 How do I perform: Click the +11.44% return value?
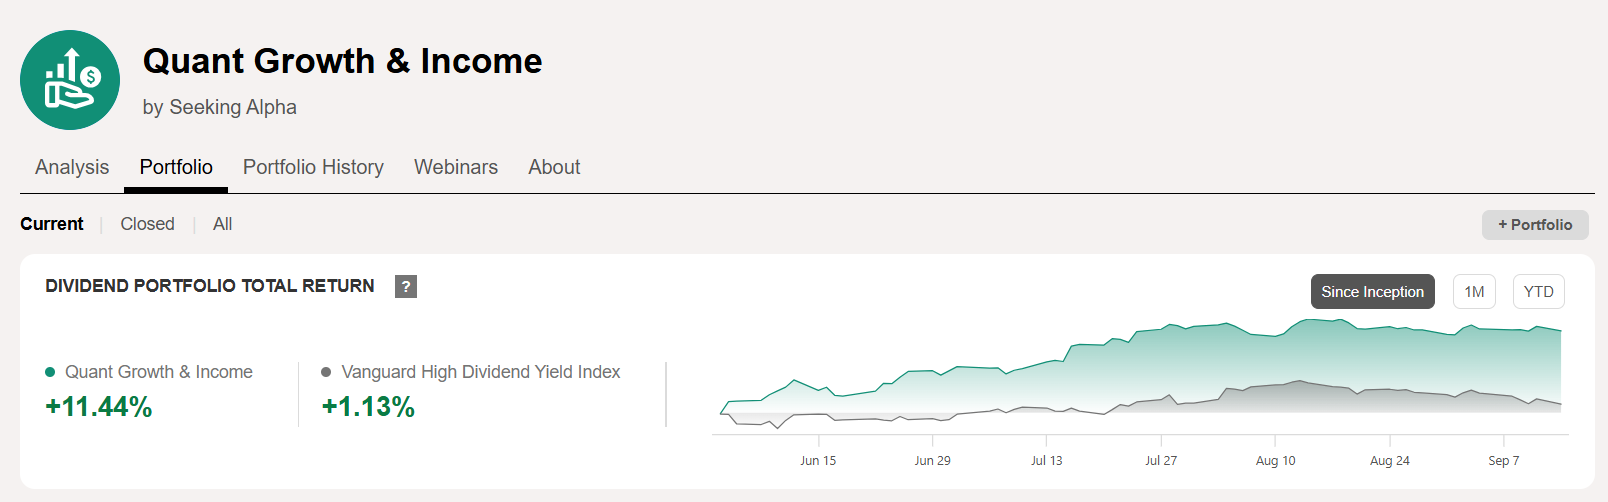pyautogui.click(x=99, y=407)
